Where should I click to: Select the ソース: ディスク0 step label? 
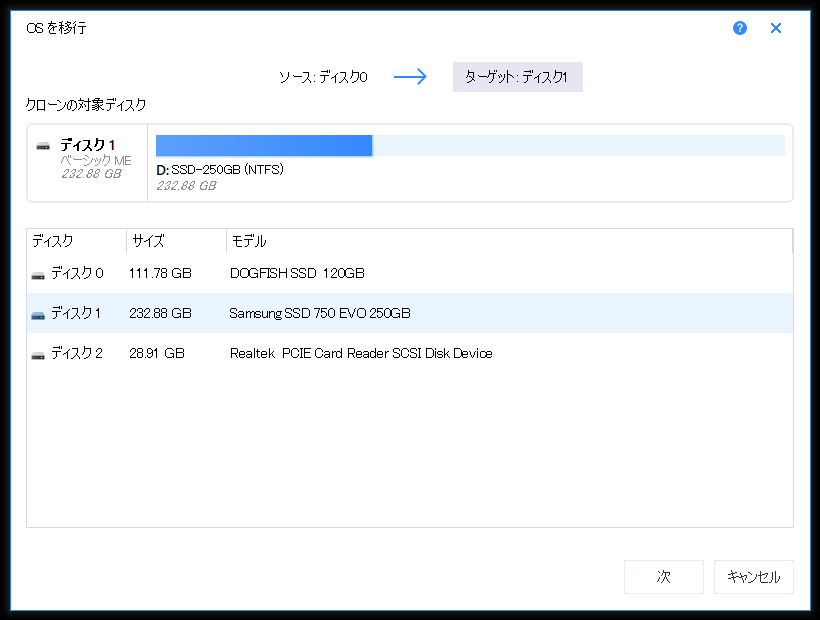323,77
